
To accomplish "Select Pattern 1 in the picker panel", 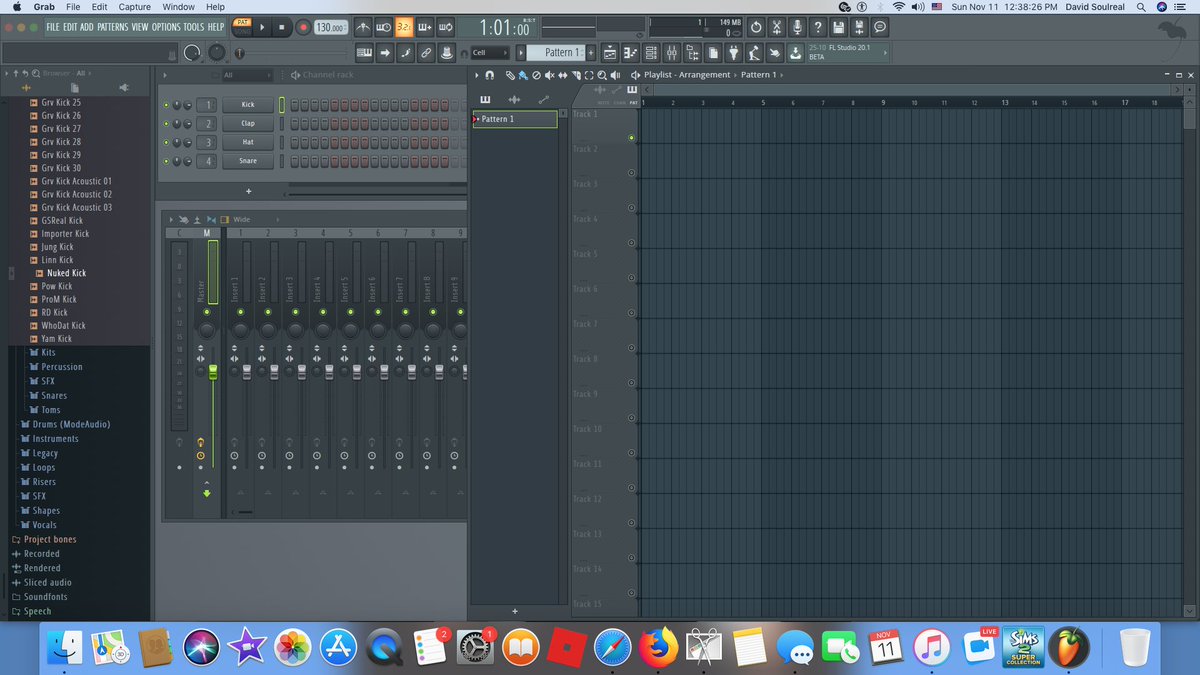I will (515, 119).
